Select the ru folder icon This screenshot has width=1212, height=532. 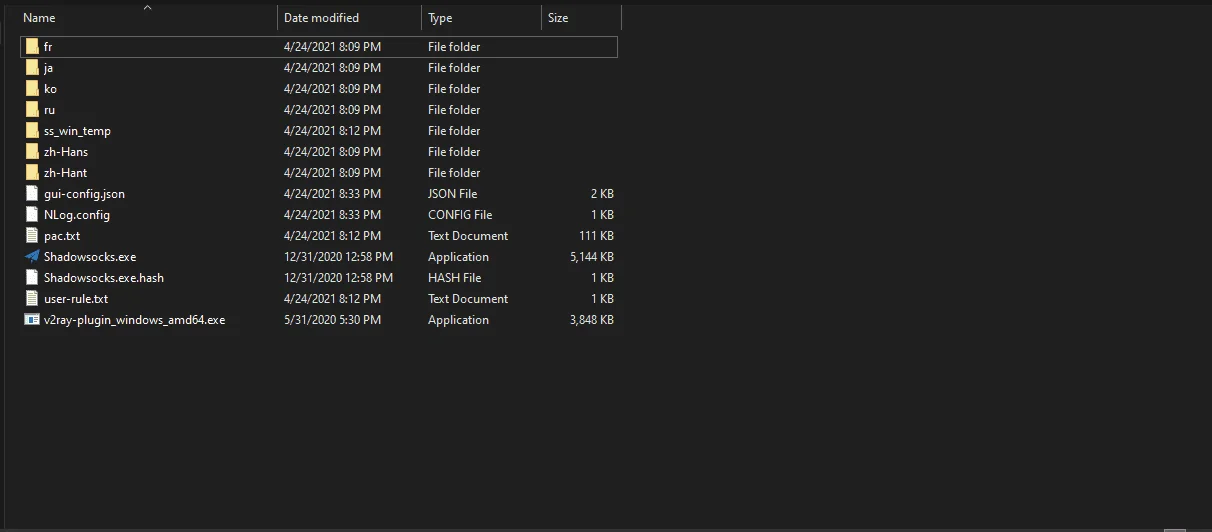click(x=32, y=110)
